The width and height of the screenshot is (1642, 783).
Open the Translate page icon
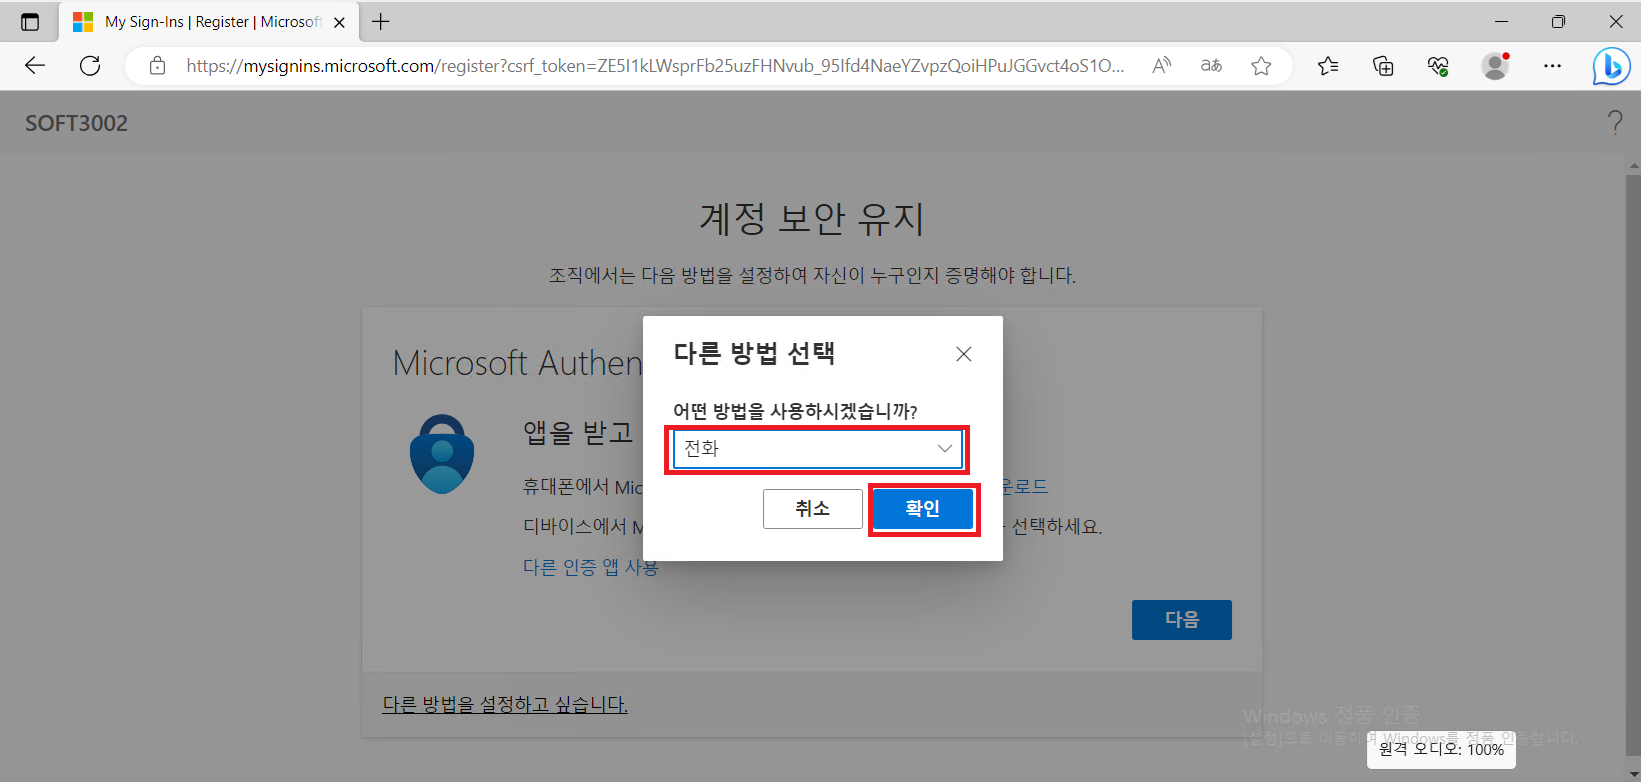coord(1211,66)
